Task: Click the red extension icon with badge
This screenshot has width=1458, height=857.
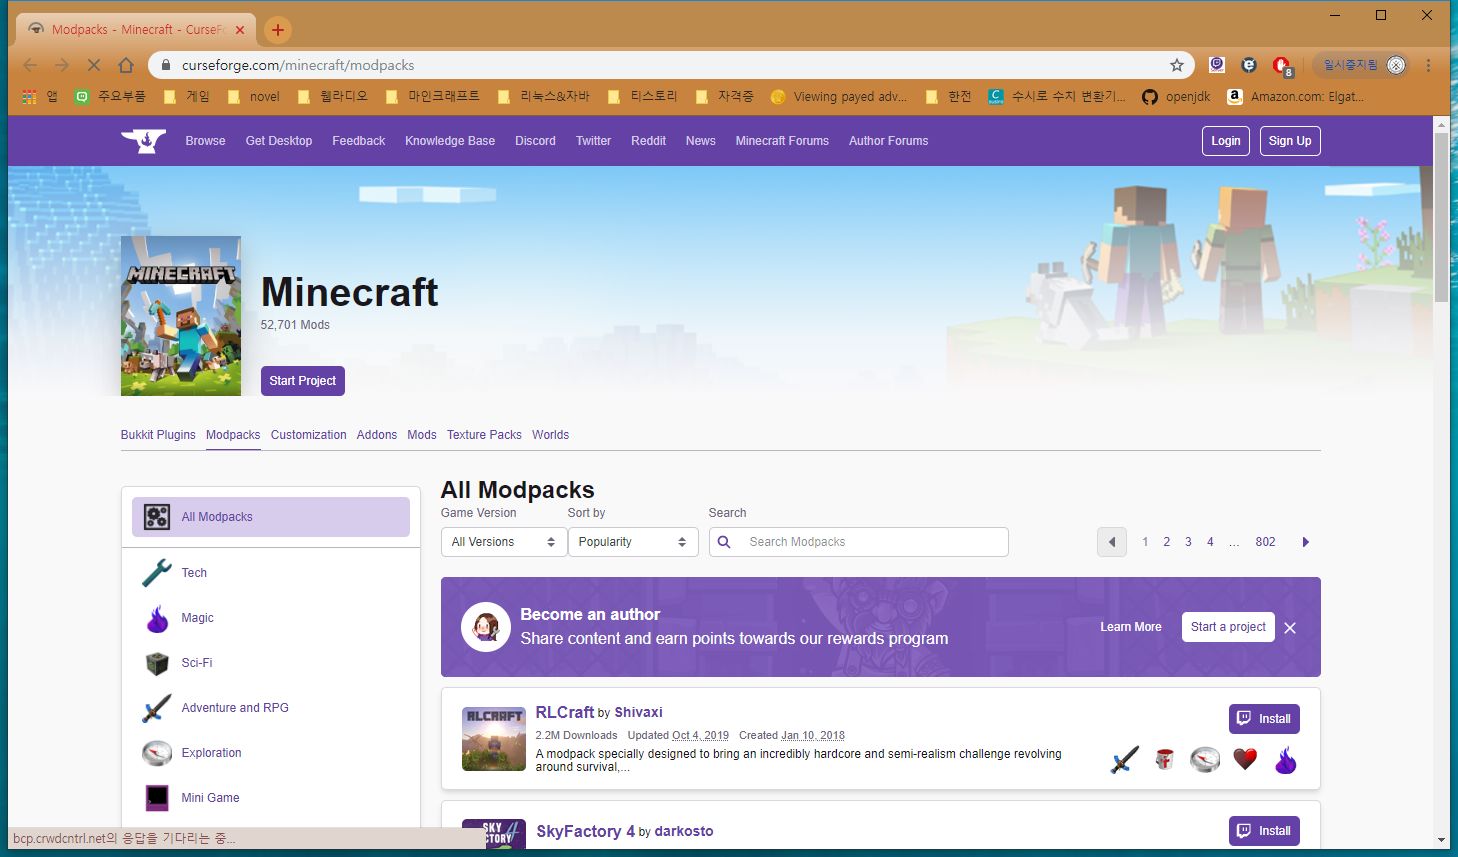Action: coord(1282,66)
